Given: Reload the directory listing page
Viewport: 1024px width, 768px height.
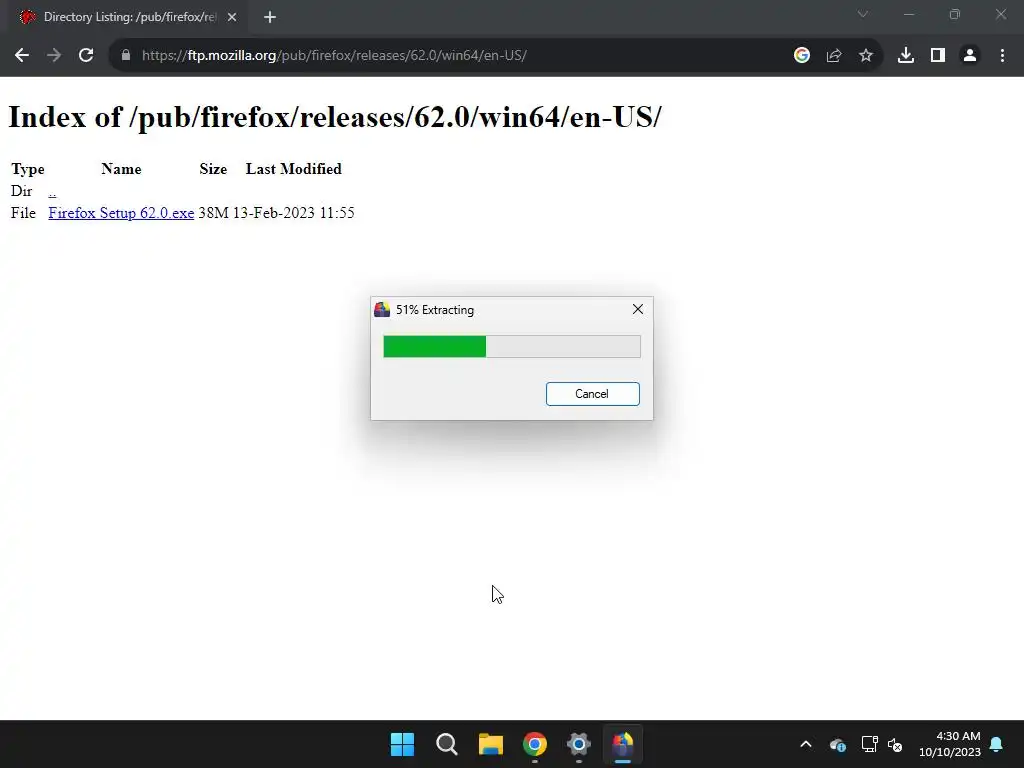Looking at the screenshot, I should click(x=86, y=56).
